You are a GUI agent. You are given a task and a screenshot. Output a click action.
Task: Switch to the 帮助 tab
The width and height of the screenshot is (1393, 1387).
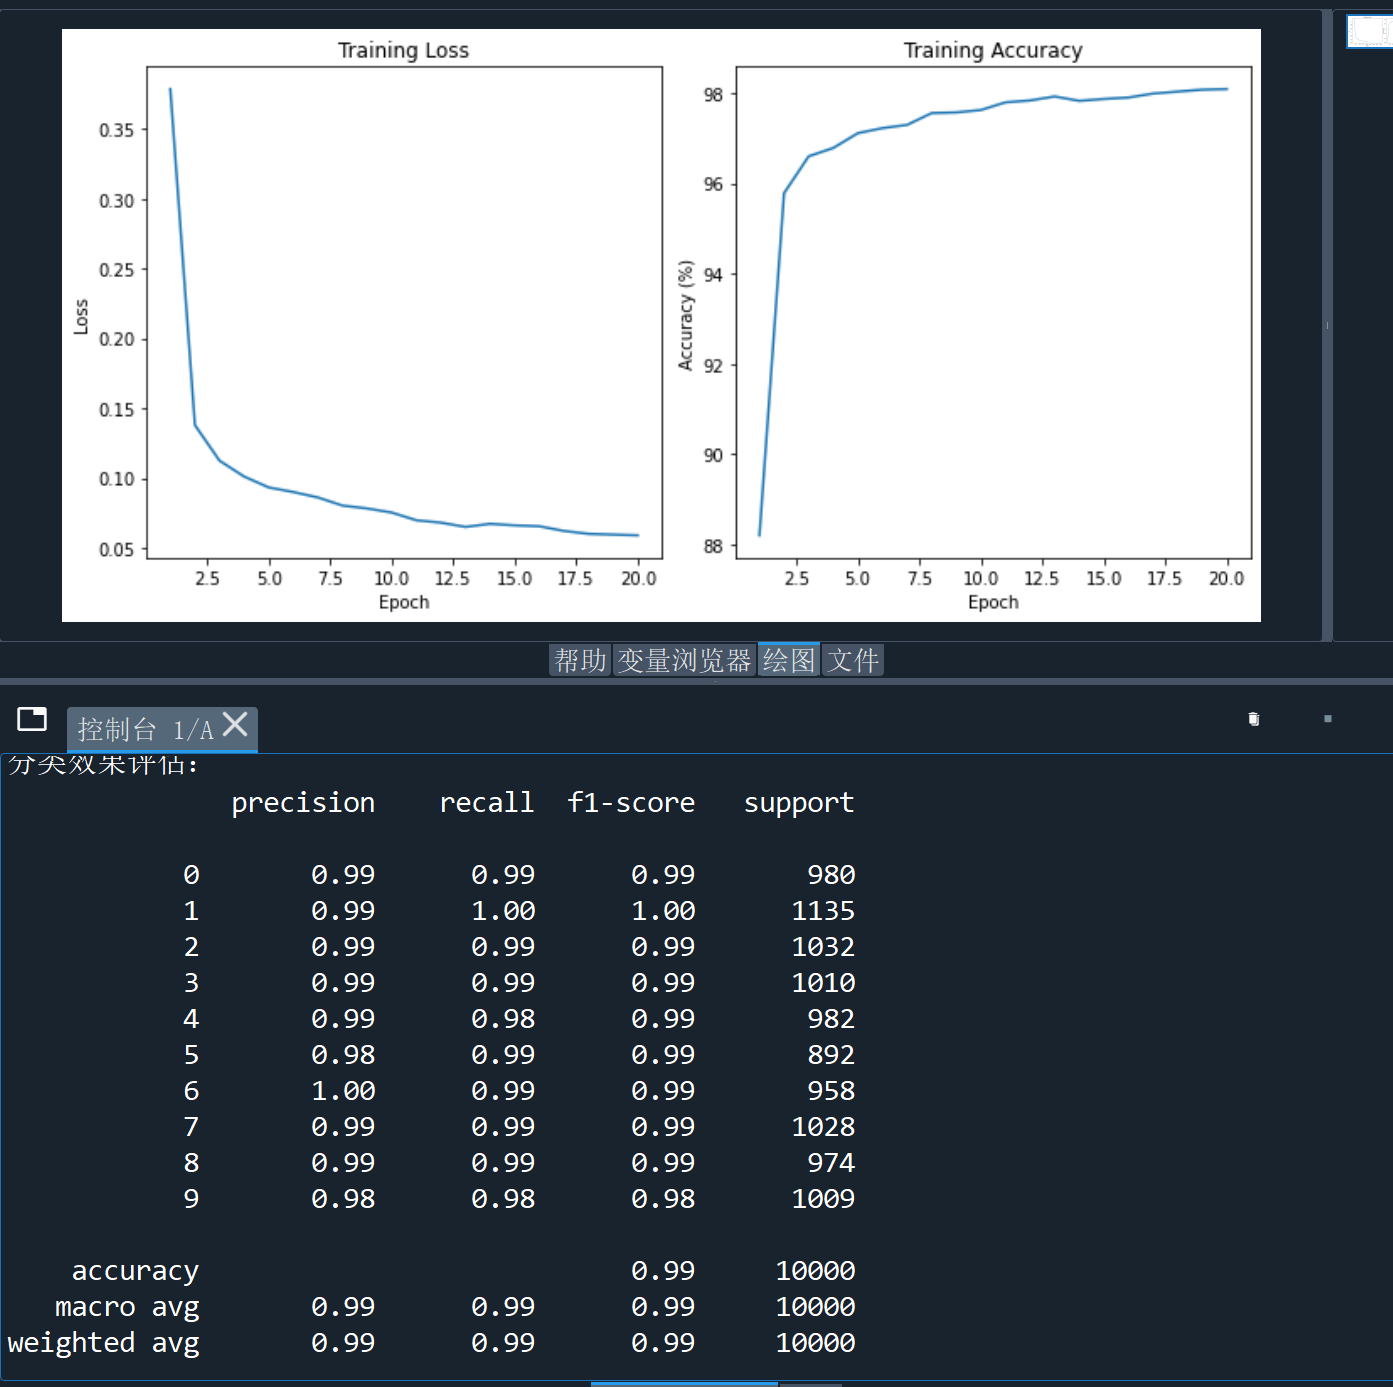580,660
